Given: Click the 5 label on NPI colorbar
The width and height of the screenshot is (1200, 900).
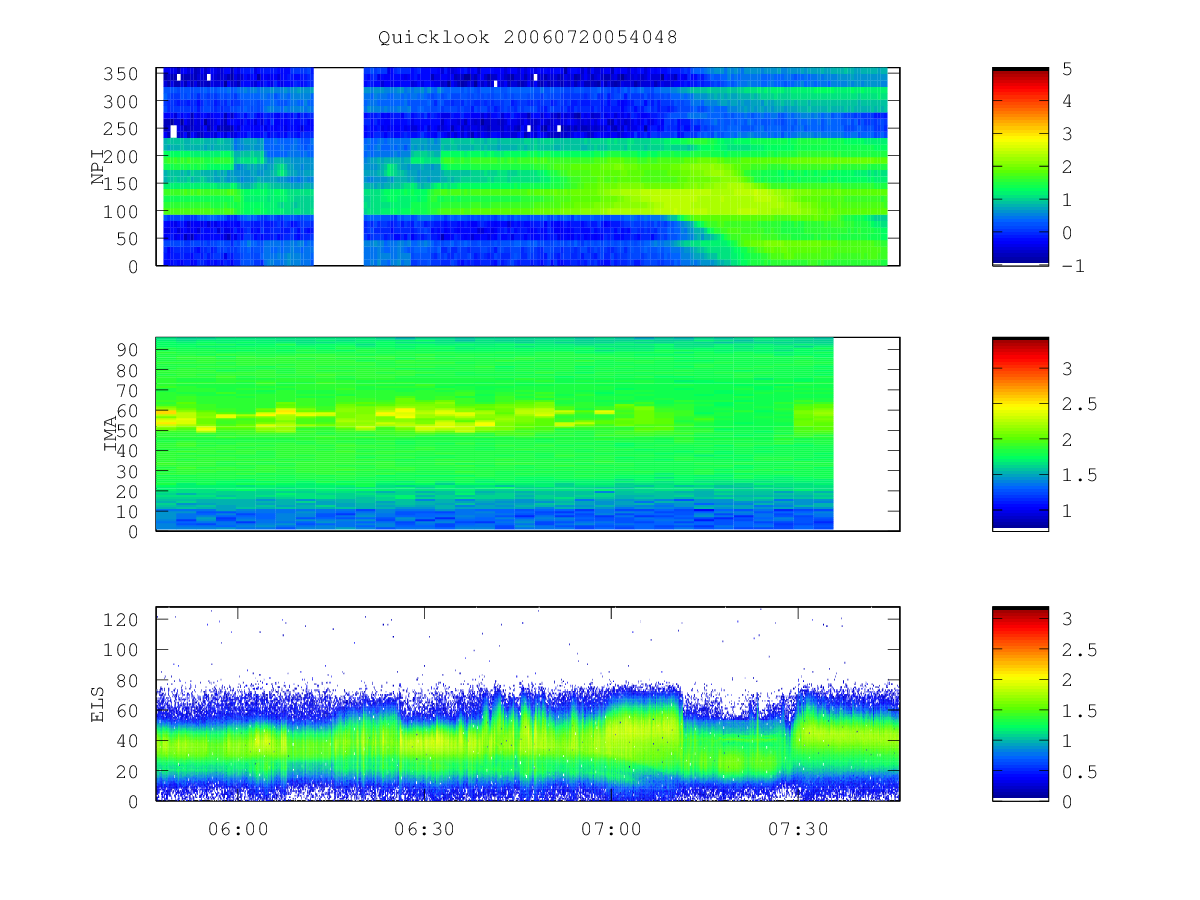Looking at the screenshot, I should [1067, 68].
